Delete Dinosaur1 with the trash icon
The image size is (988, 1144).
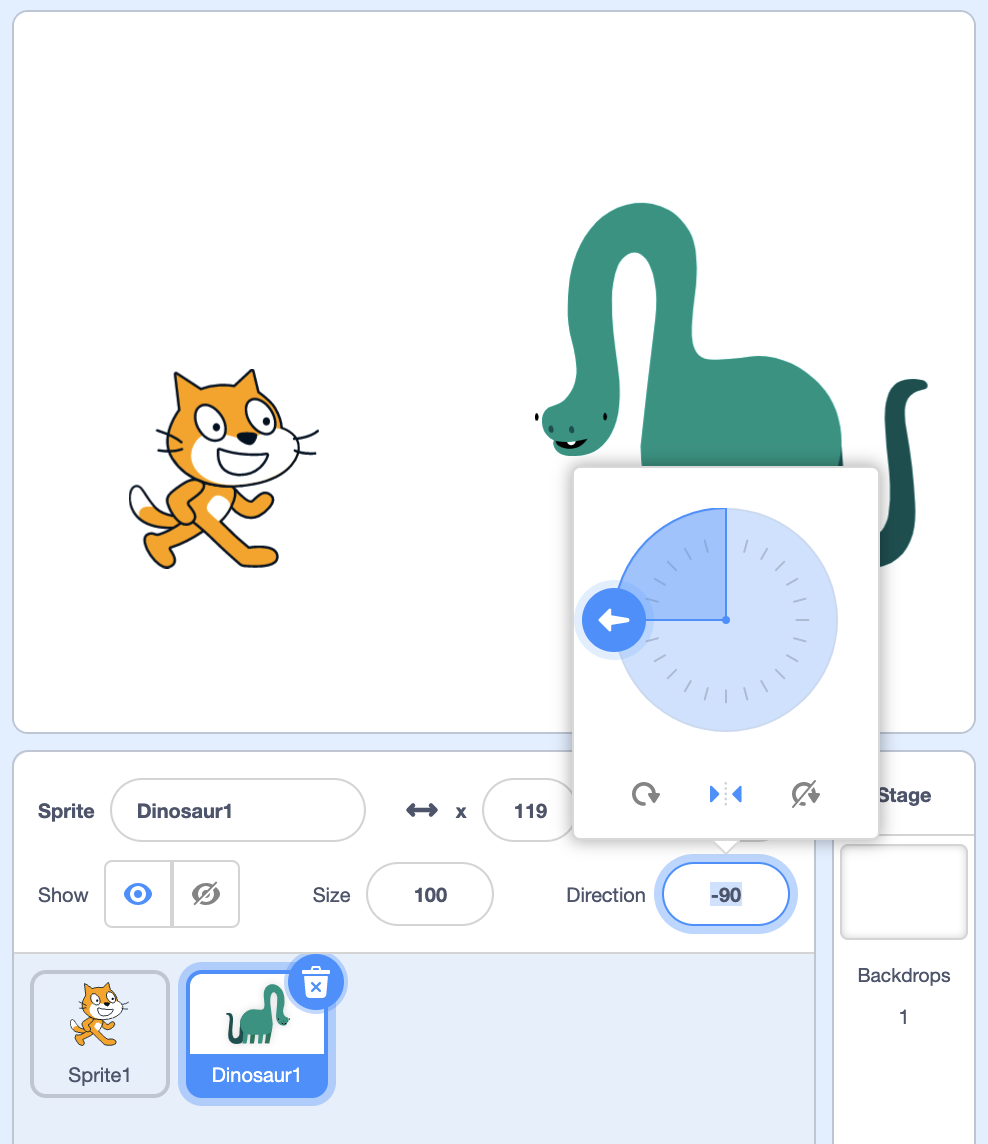316,982
